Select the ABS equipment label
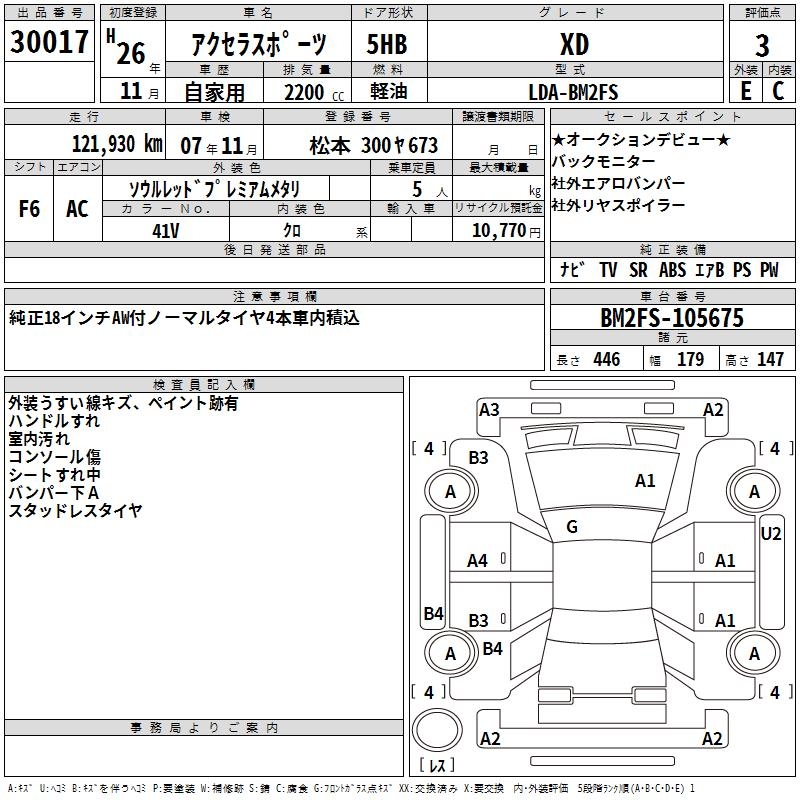This screenshot has height=800, width=800. pos(672,269)
